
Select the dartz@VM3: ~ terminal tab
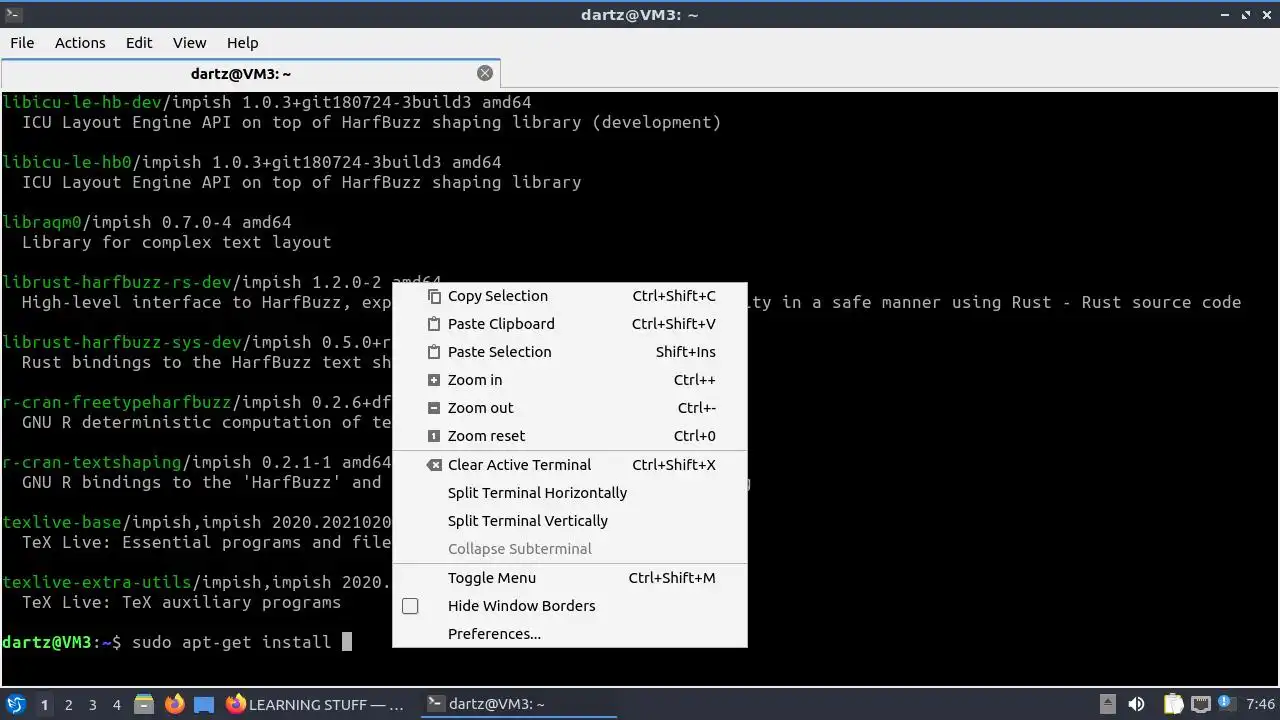[250, 74]
